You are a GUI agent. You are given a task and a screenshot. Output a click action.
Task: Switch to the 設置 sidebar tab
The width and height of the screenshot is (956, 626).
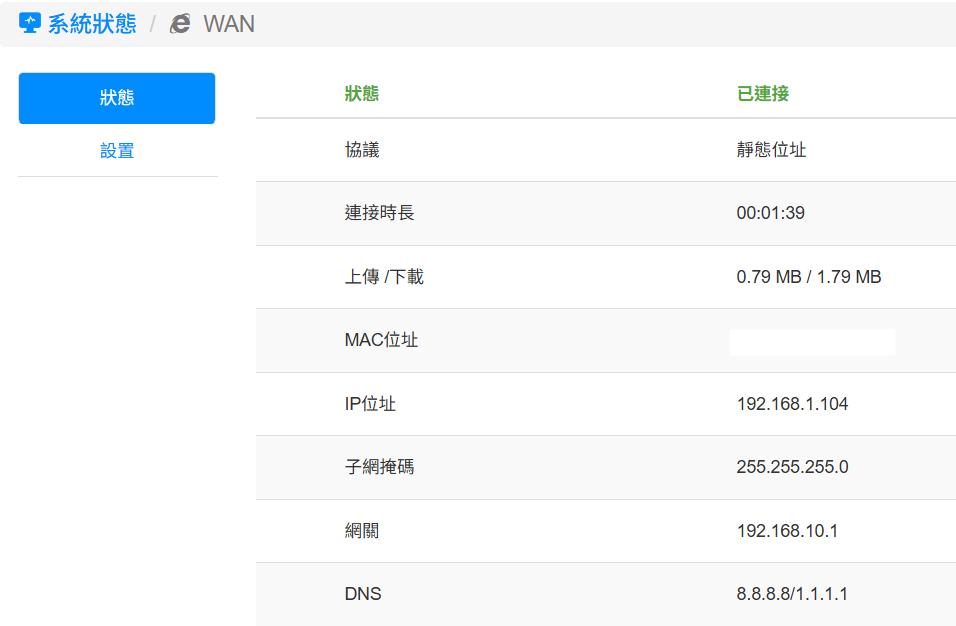click(117, 151)
